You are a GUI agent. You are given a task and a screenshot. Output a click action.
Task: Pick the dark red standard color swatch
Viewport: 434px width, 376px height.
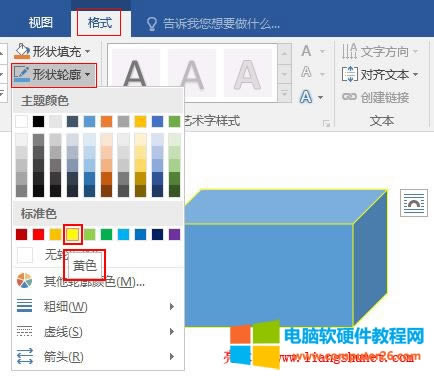(22, 234)
